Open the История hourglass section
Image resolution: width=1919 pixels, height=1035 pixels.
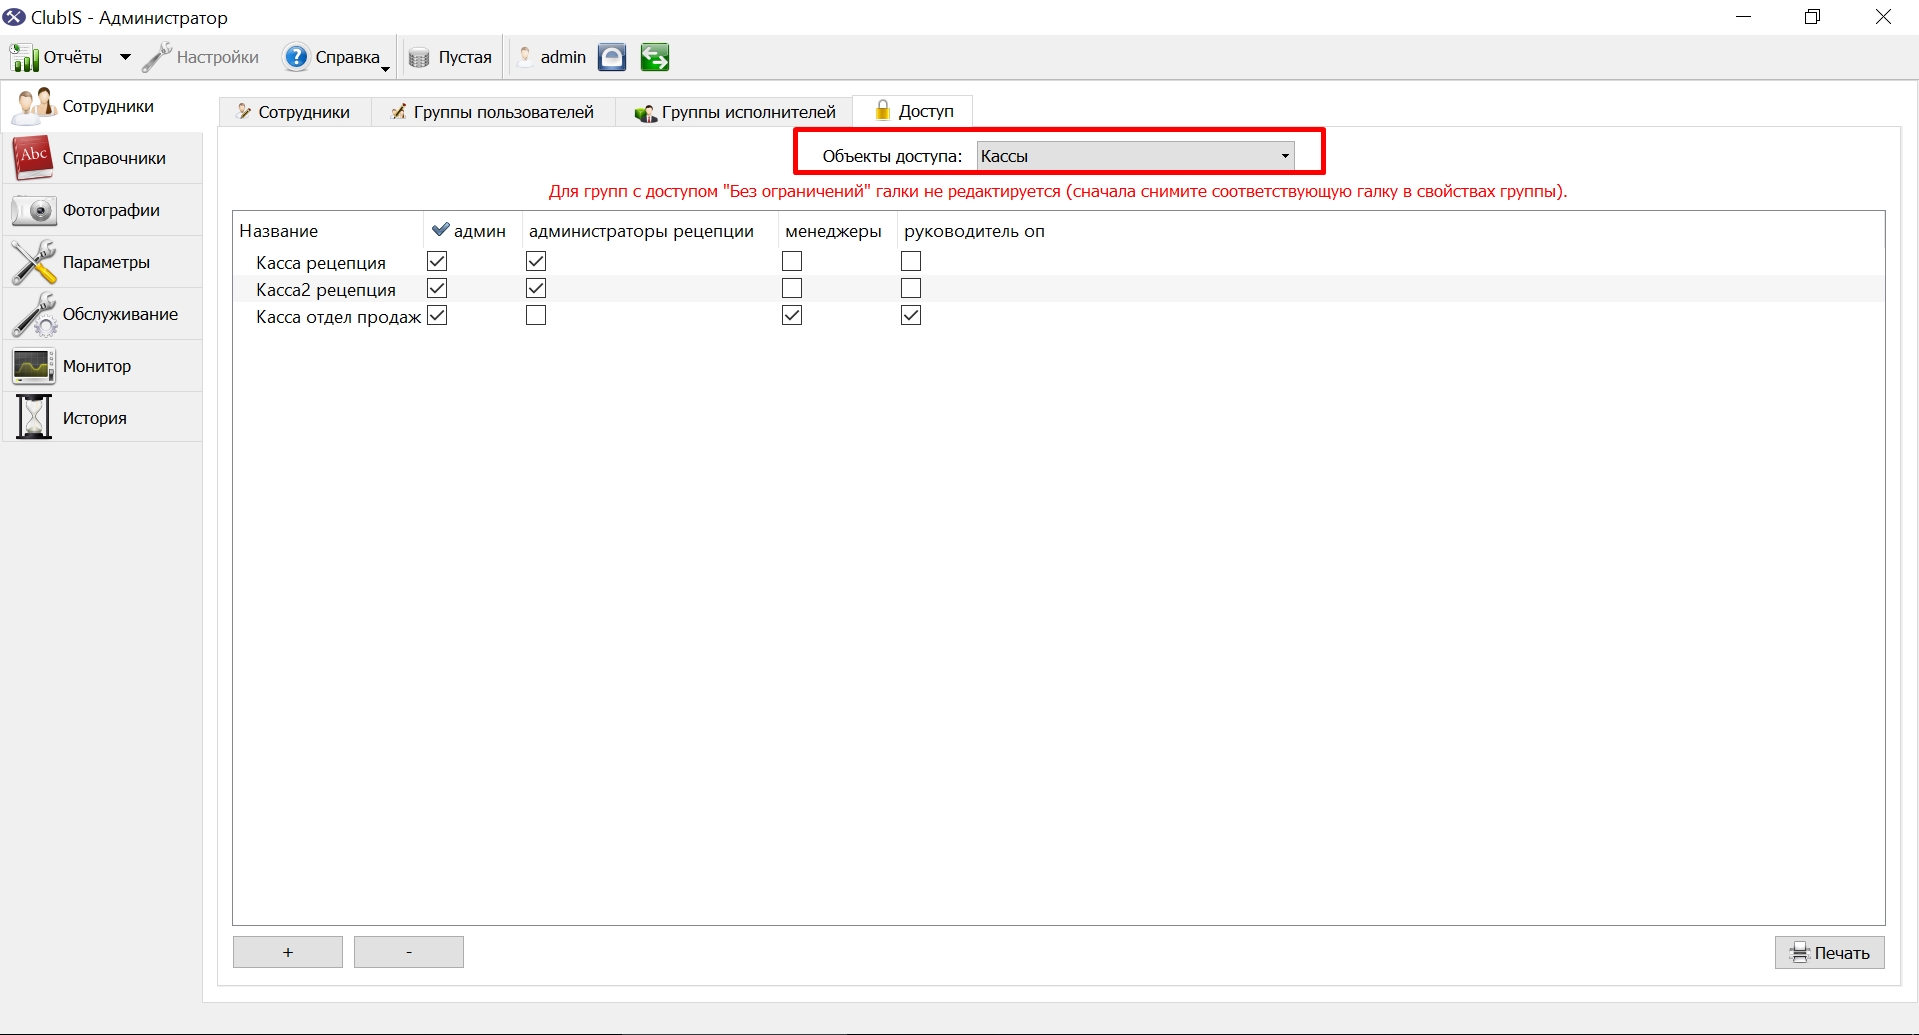coord(102,418)
